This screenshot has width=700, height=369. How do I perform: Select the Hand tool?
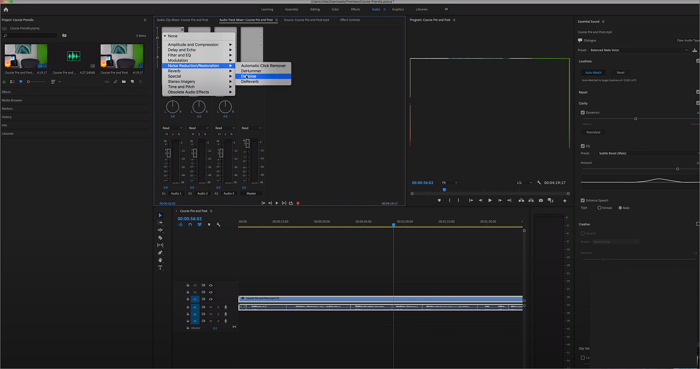point(160,260)
